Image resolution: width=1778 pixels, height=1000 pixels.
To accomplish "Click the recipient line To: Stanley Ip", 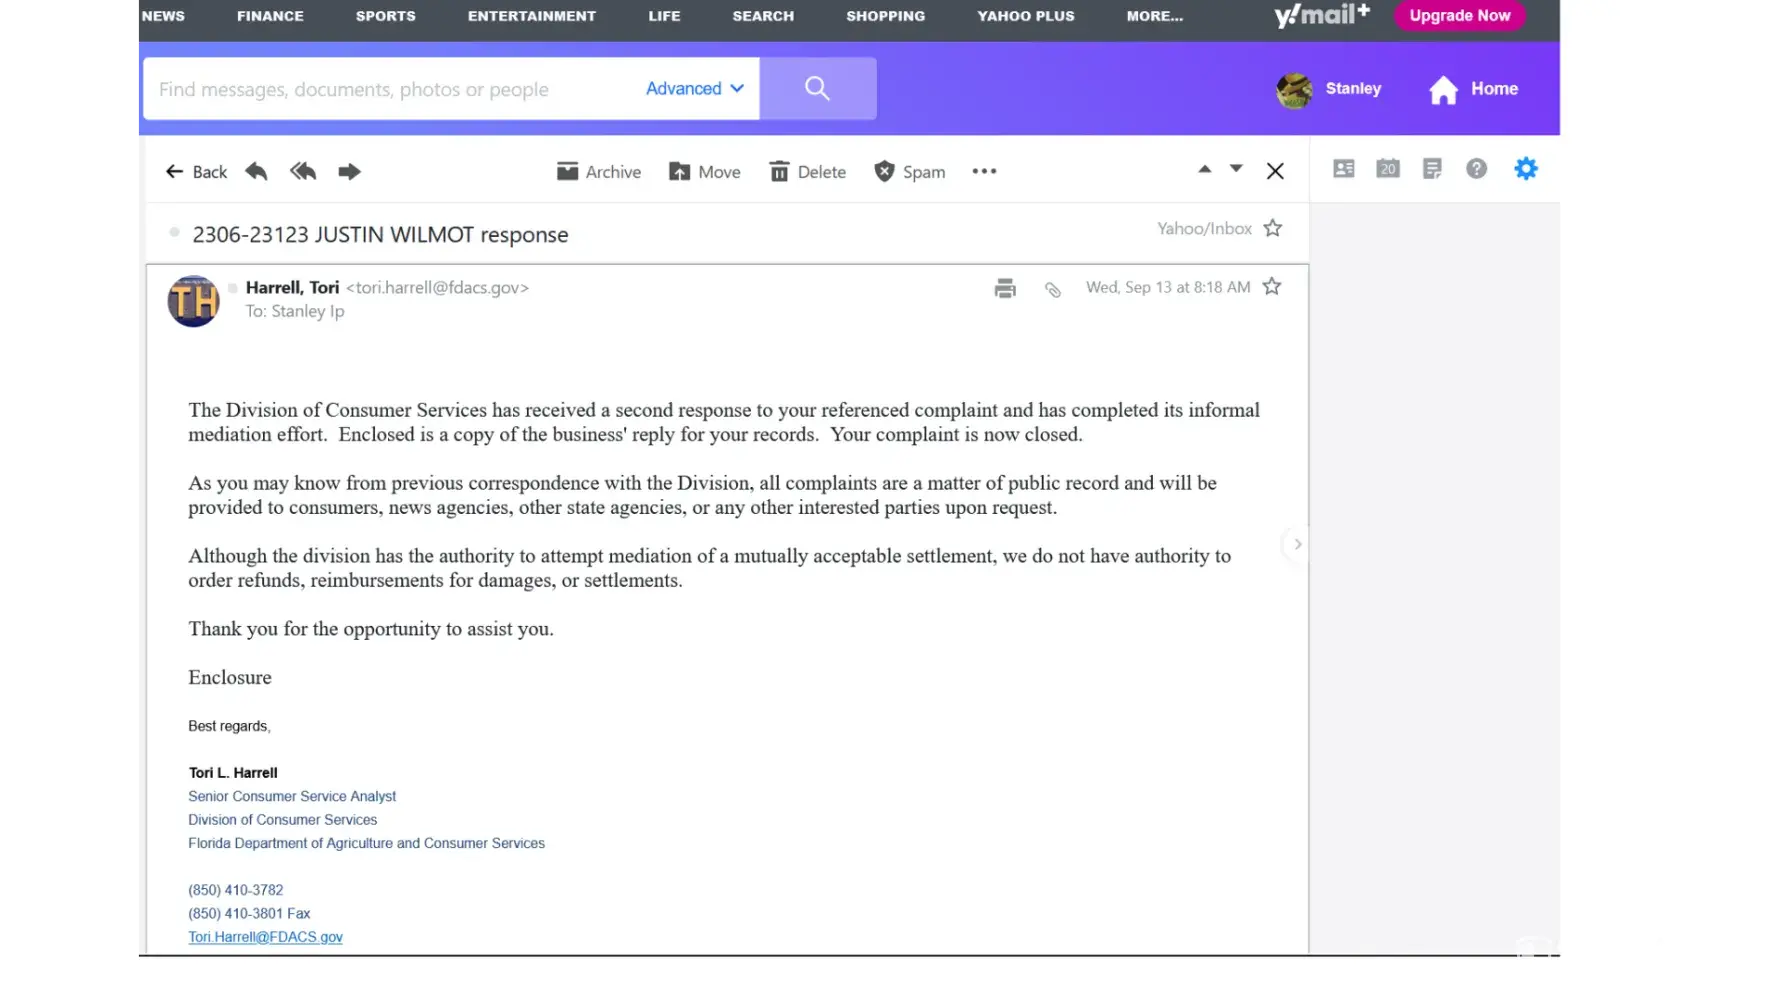I will (x=295, y=312).
